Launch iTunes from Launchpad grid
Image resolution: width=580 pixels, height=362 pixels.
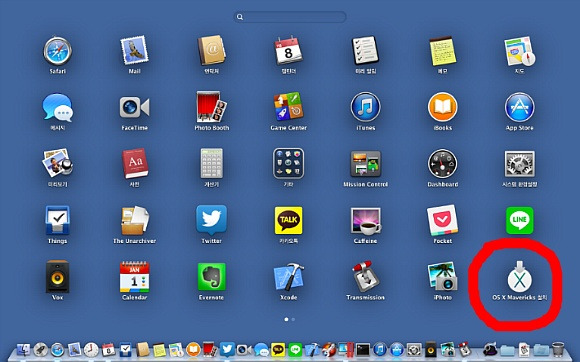365,107
